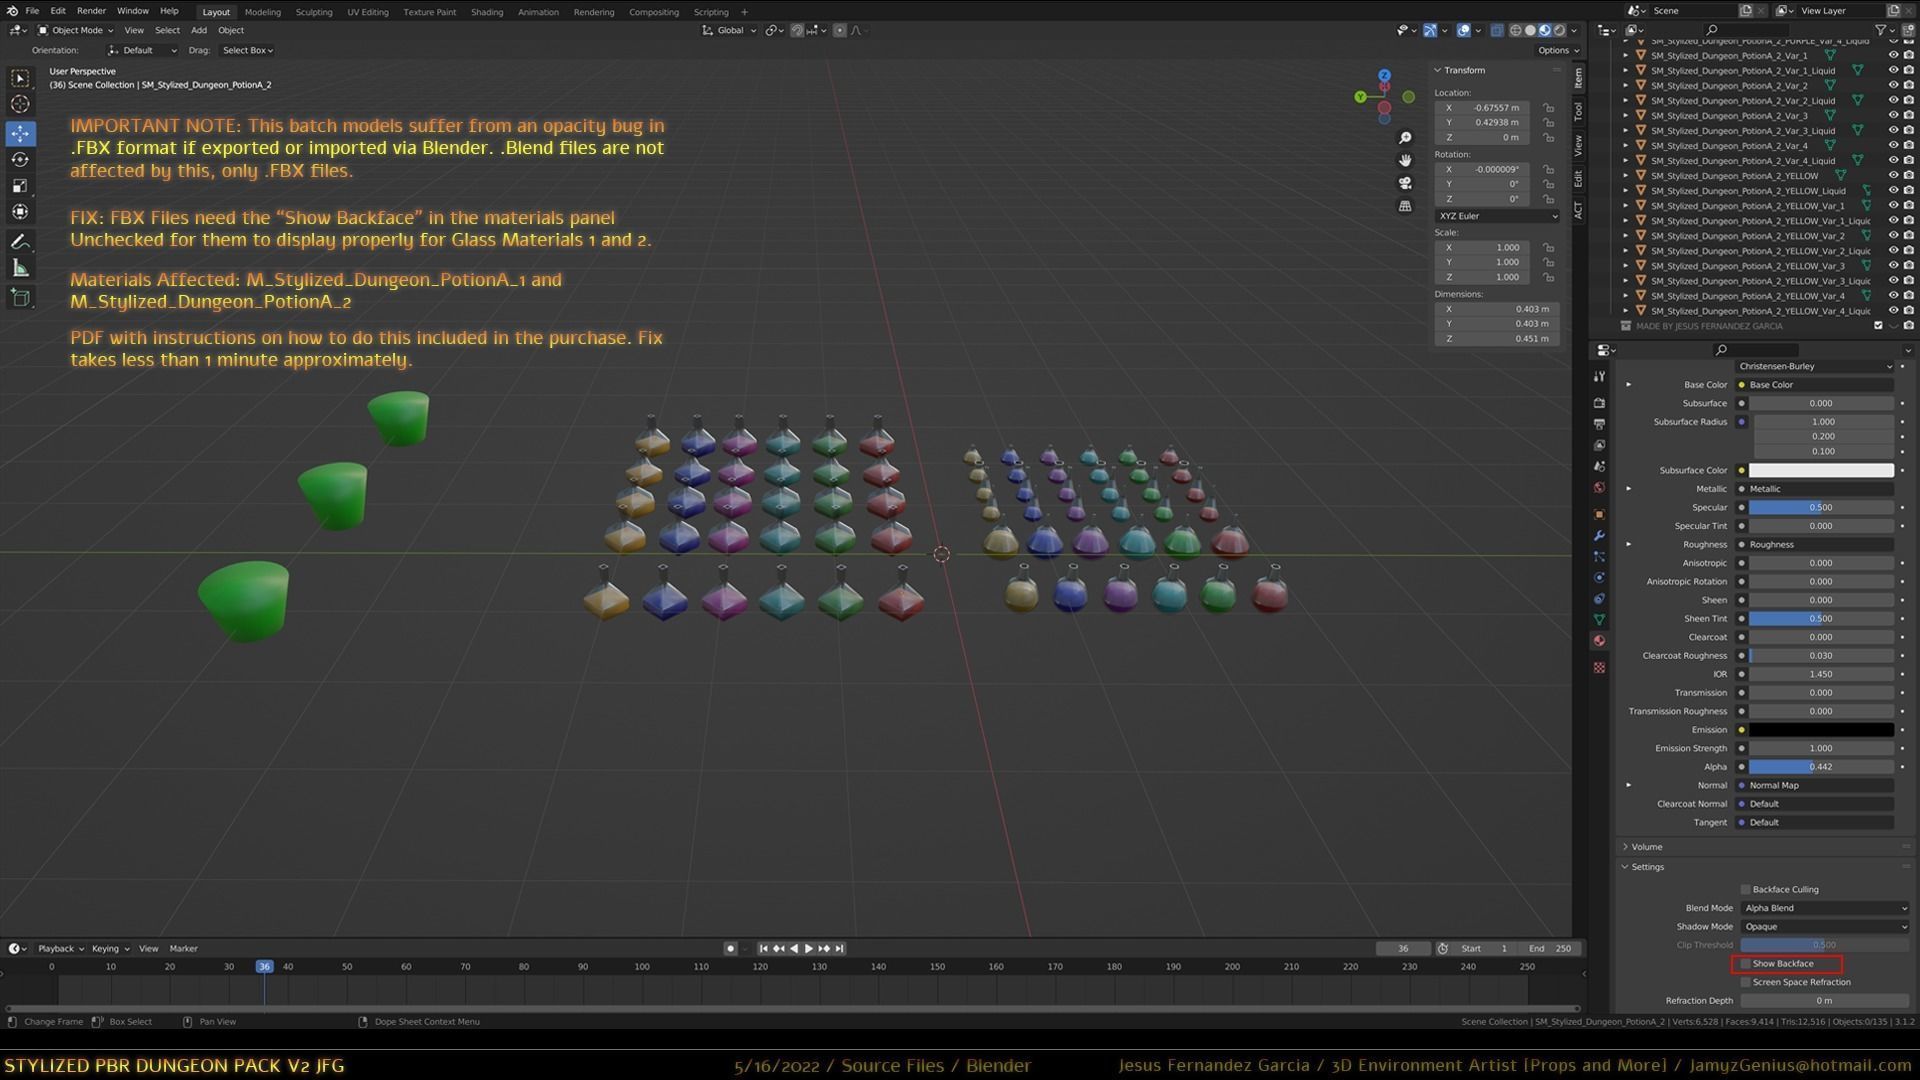This screenshot has height=1080, width=1920.
Task: Collapse the Settings panel
Action: pos(1647,867)
